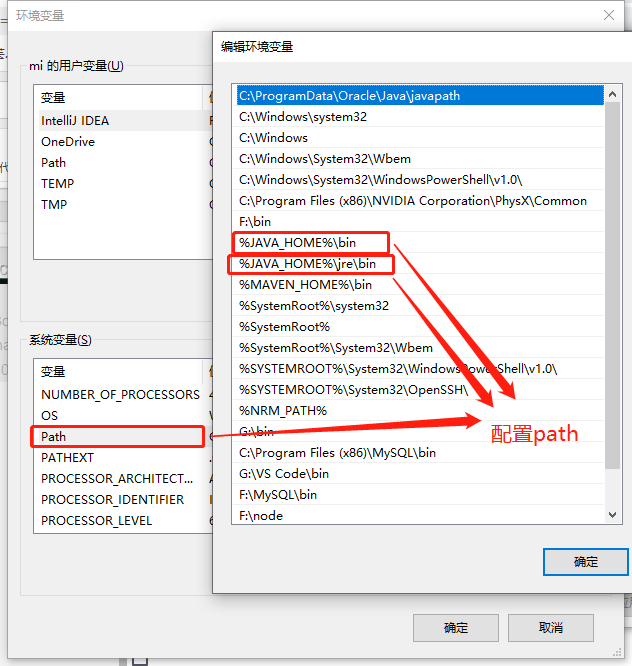Image resolution: width=632 pixels, height=666 pixels.
Task: Select the C:\Windows\system32 entry
Action: 420,116
